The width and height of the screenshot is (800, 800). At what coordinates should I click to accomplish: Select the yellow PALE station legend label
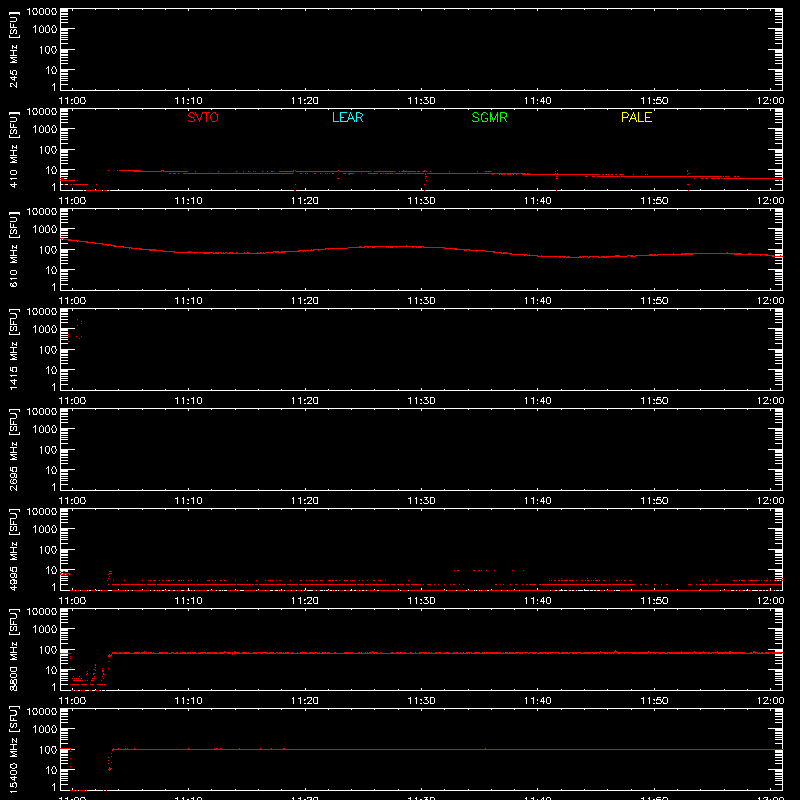point(636,117)
